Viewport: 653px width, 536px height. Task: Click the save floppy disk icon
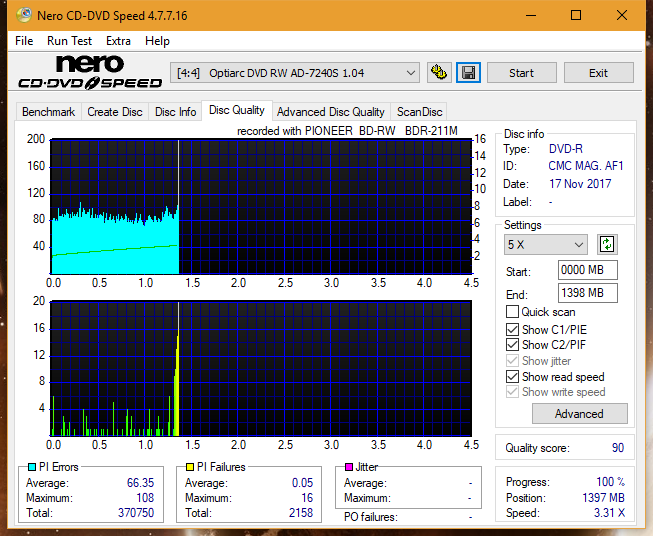point(469,73)
